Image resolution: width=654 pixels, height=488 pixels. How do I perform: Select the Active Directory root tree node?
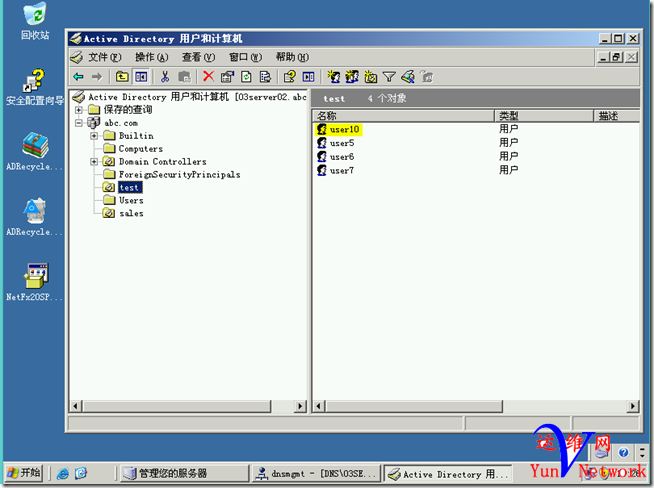click(197, 97)
